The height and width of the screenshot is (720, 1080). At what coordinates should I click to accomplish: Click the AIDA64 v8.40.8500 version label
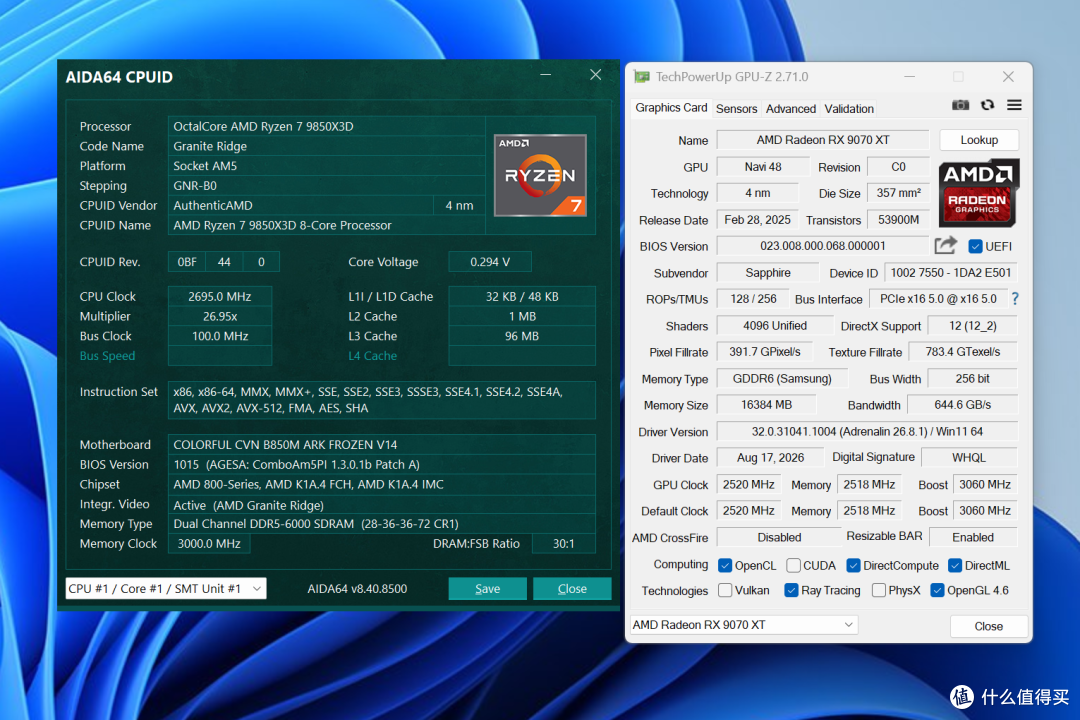[x=357, y=588]
